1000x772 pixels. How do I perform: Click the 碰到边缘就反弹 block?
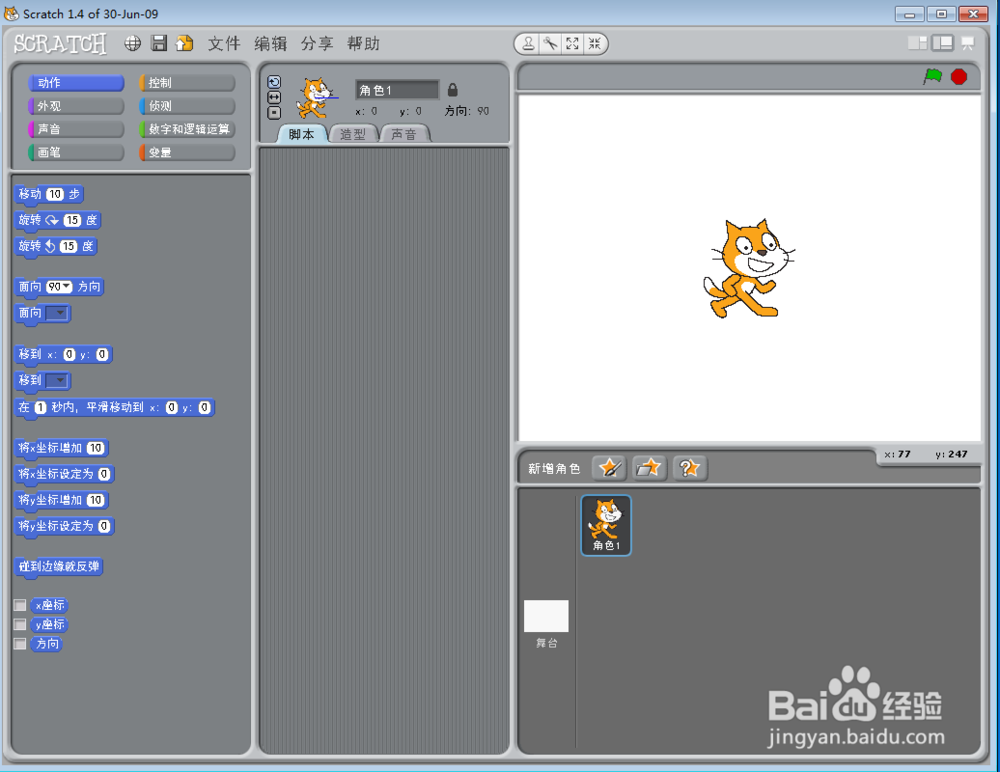[59, 567]
